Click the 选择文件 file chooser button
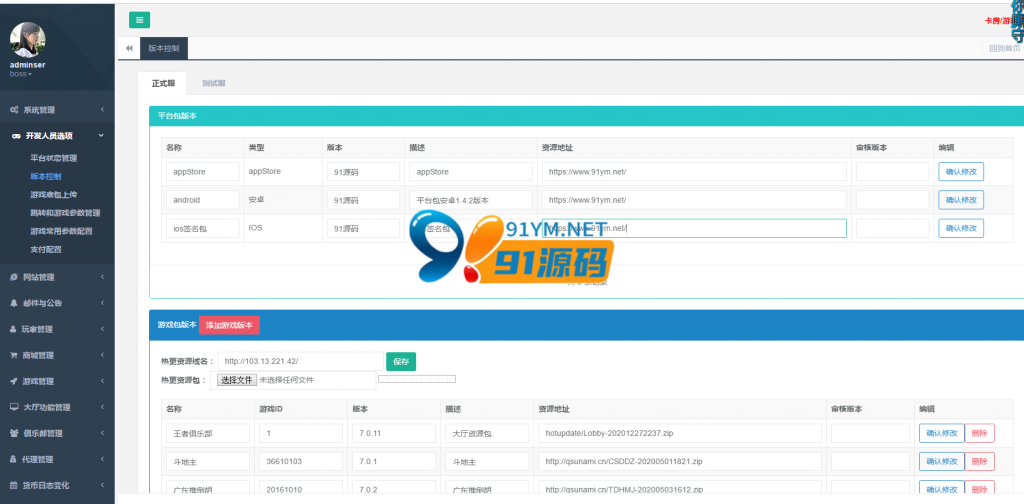 coord(236,380)
